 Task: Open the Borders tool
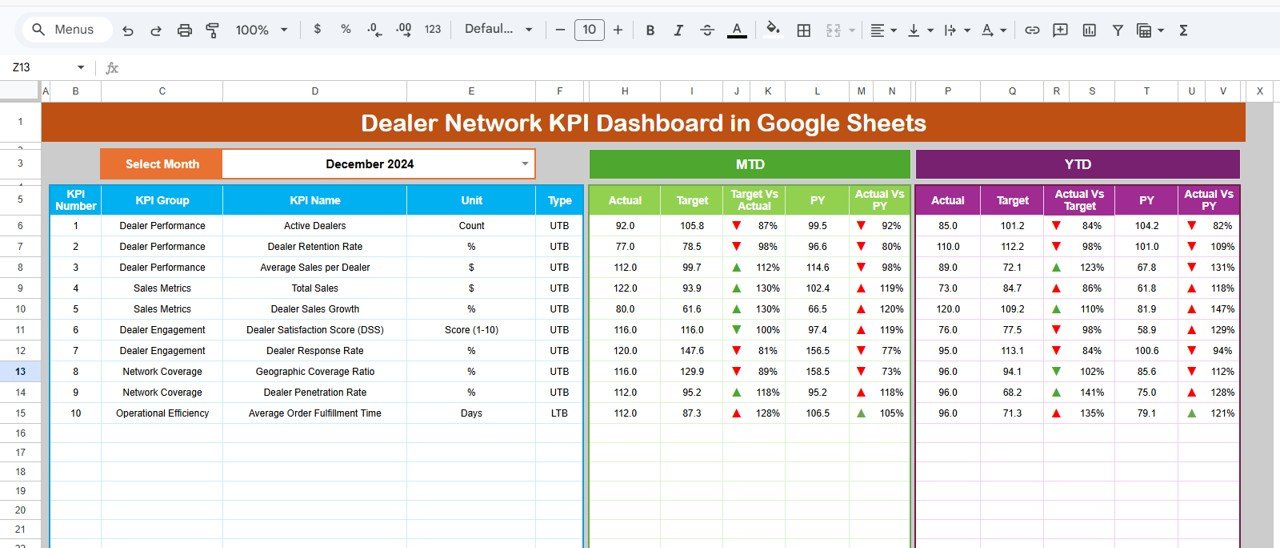pos(803,30)
